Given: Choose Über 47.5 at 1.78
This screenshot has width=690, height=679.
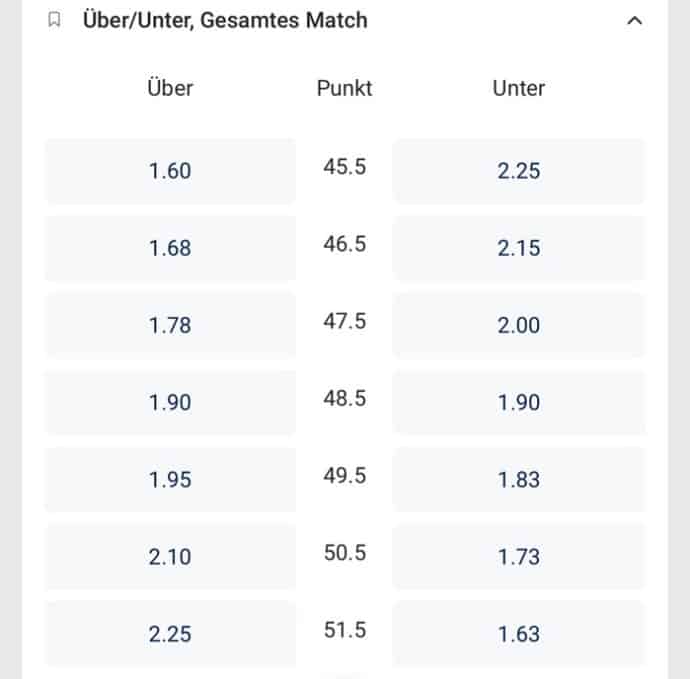Looking at the screenshot, I should tap(170, 325).
